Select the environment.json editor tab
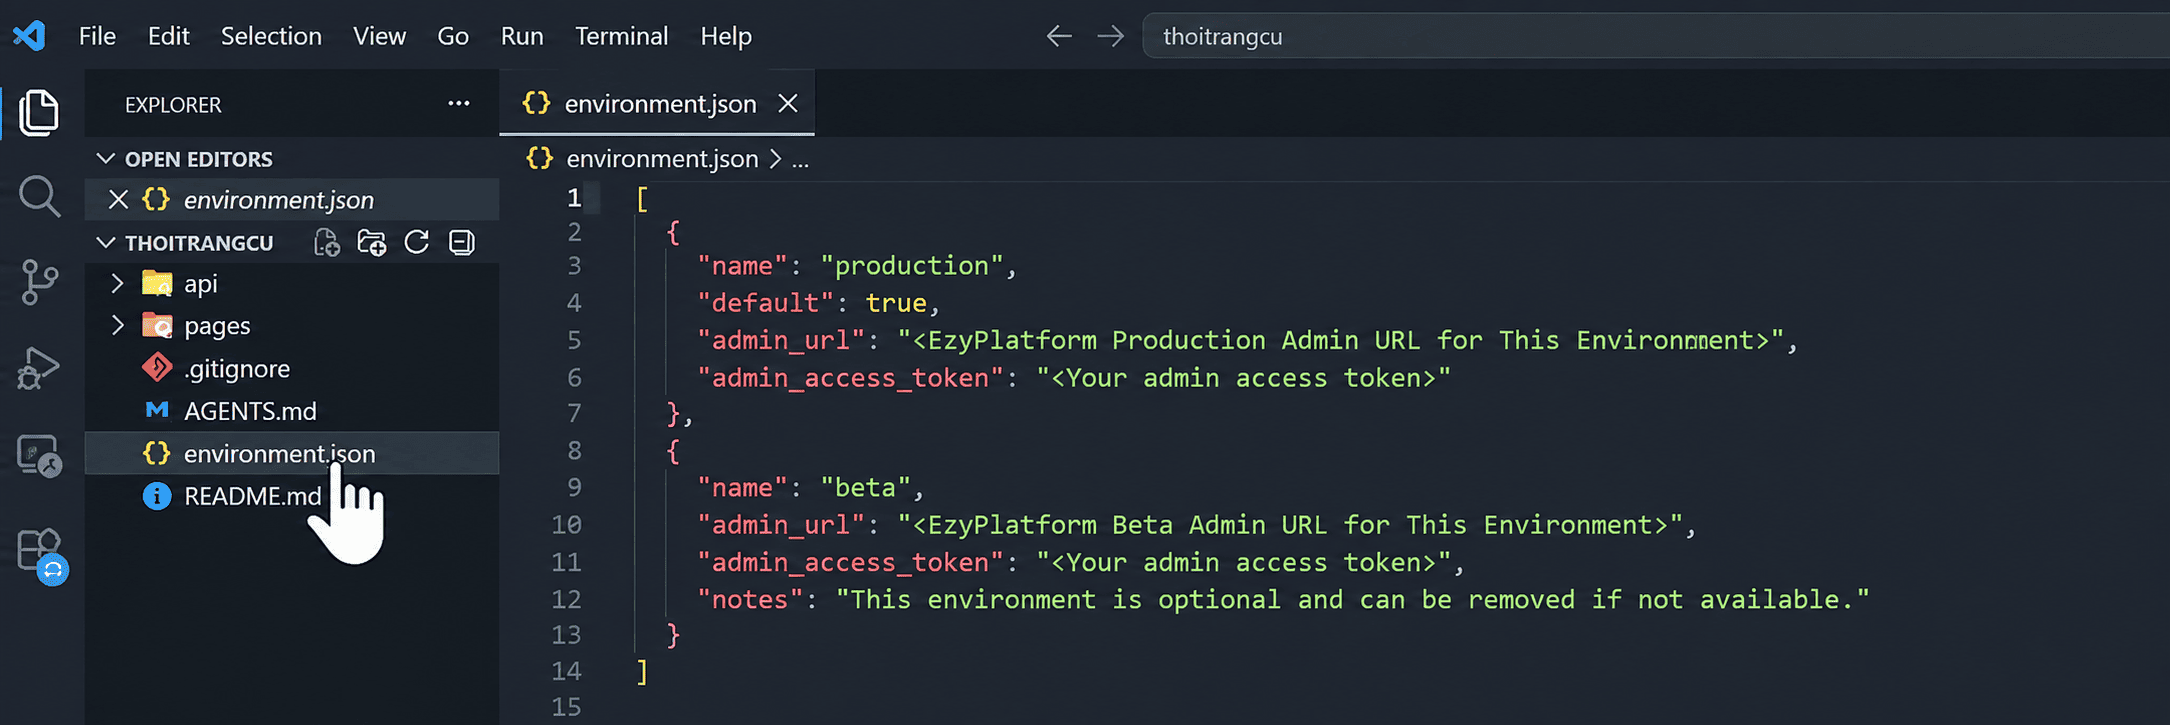The height and width of the screenshot is (725, 2170). [x=657, y=103]
